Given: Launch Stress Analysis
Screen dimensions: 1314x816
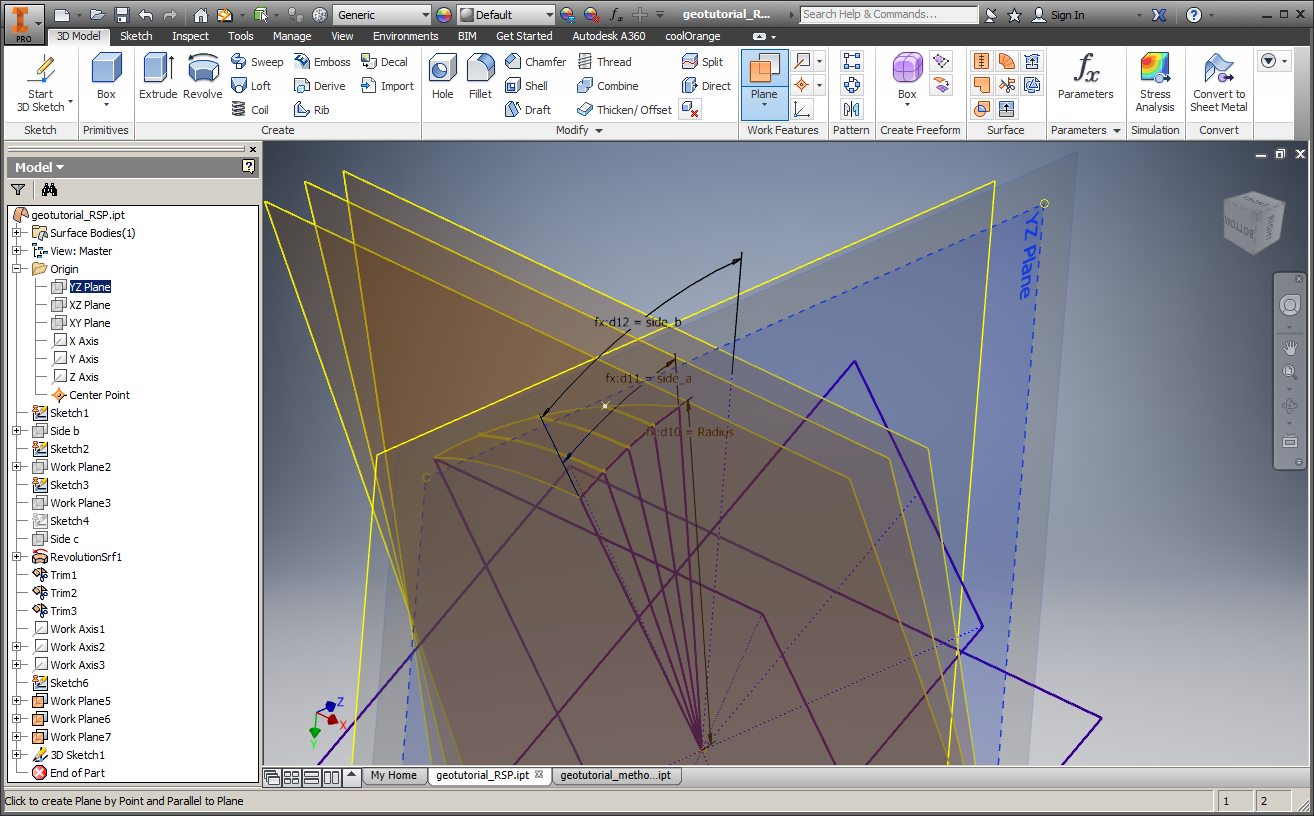Looking at the screenshot, I should (1155, 83).
